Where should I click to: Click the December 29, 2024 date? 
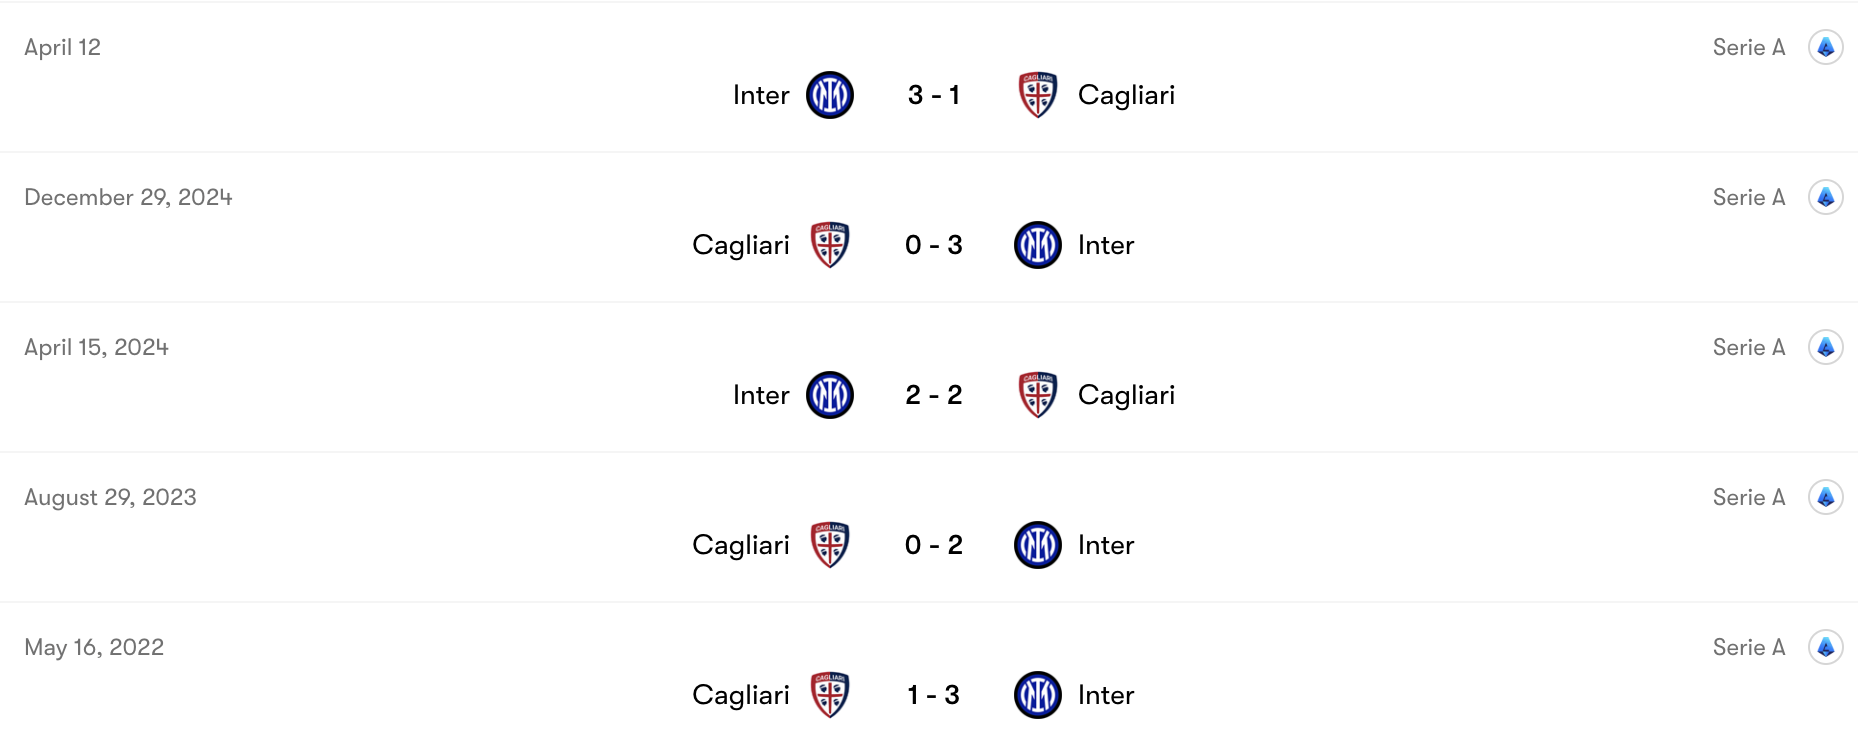click(x=129, y=197)
